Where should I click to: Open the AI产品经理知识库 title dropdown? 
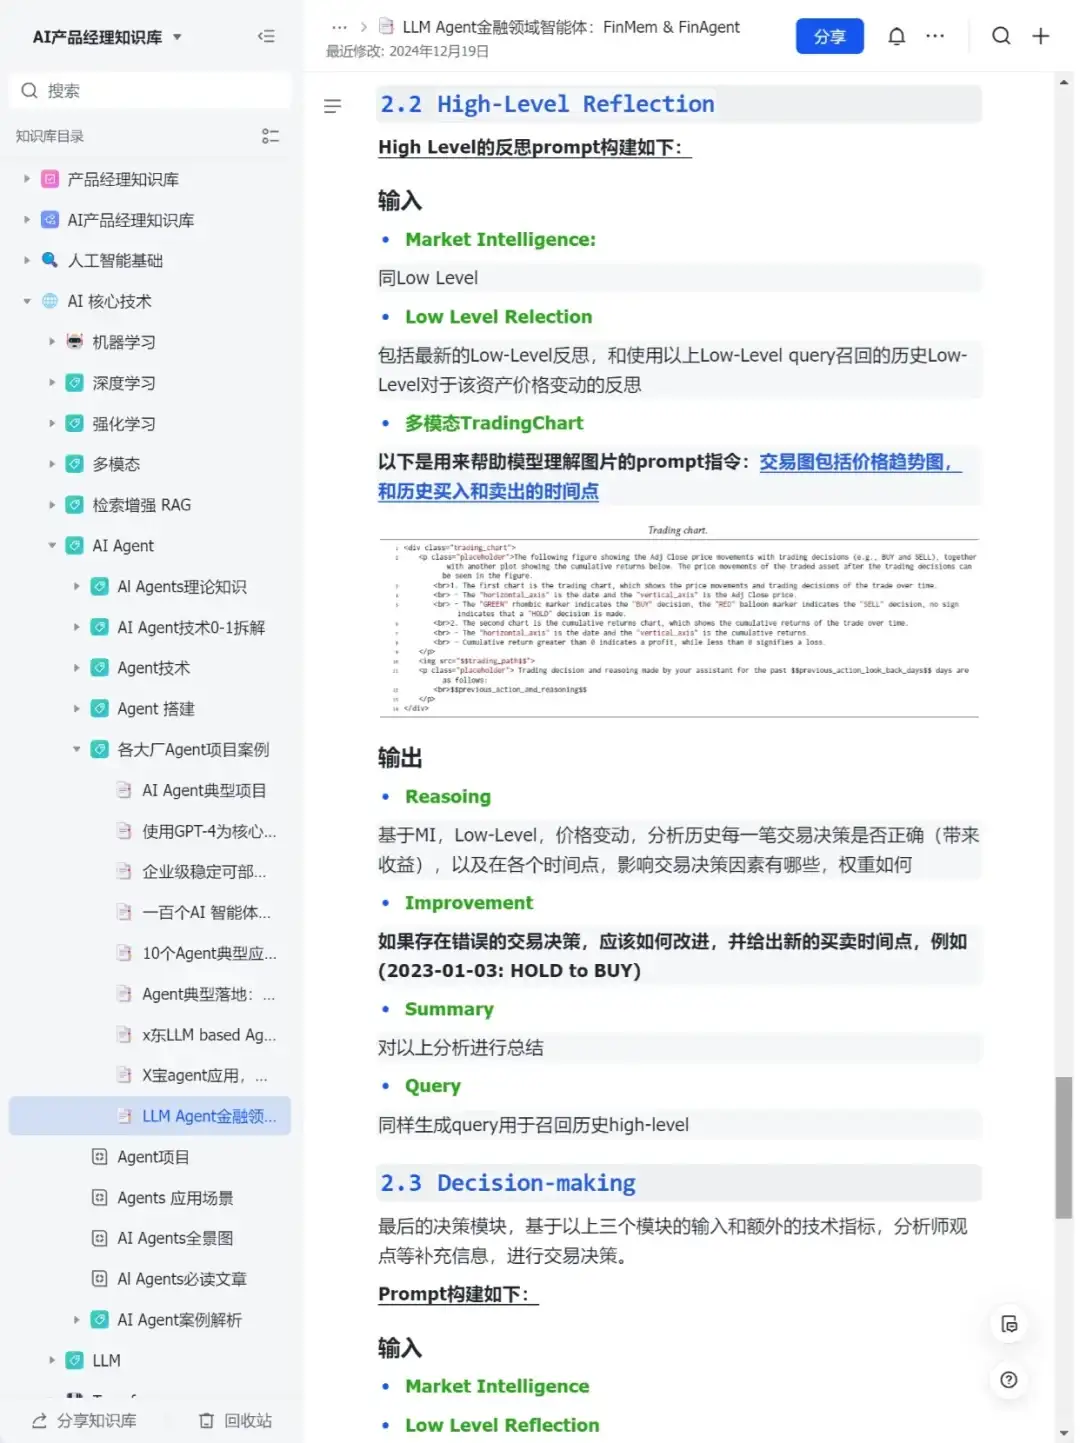(x=176, y=36)
